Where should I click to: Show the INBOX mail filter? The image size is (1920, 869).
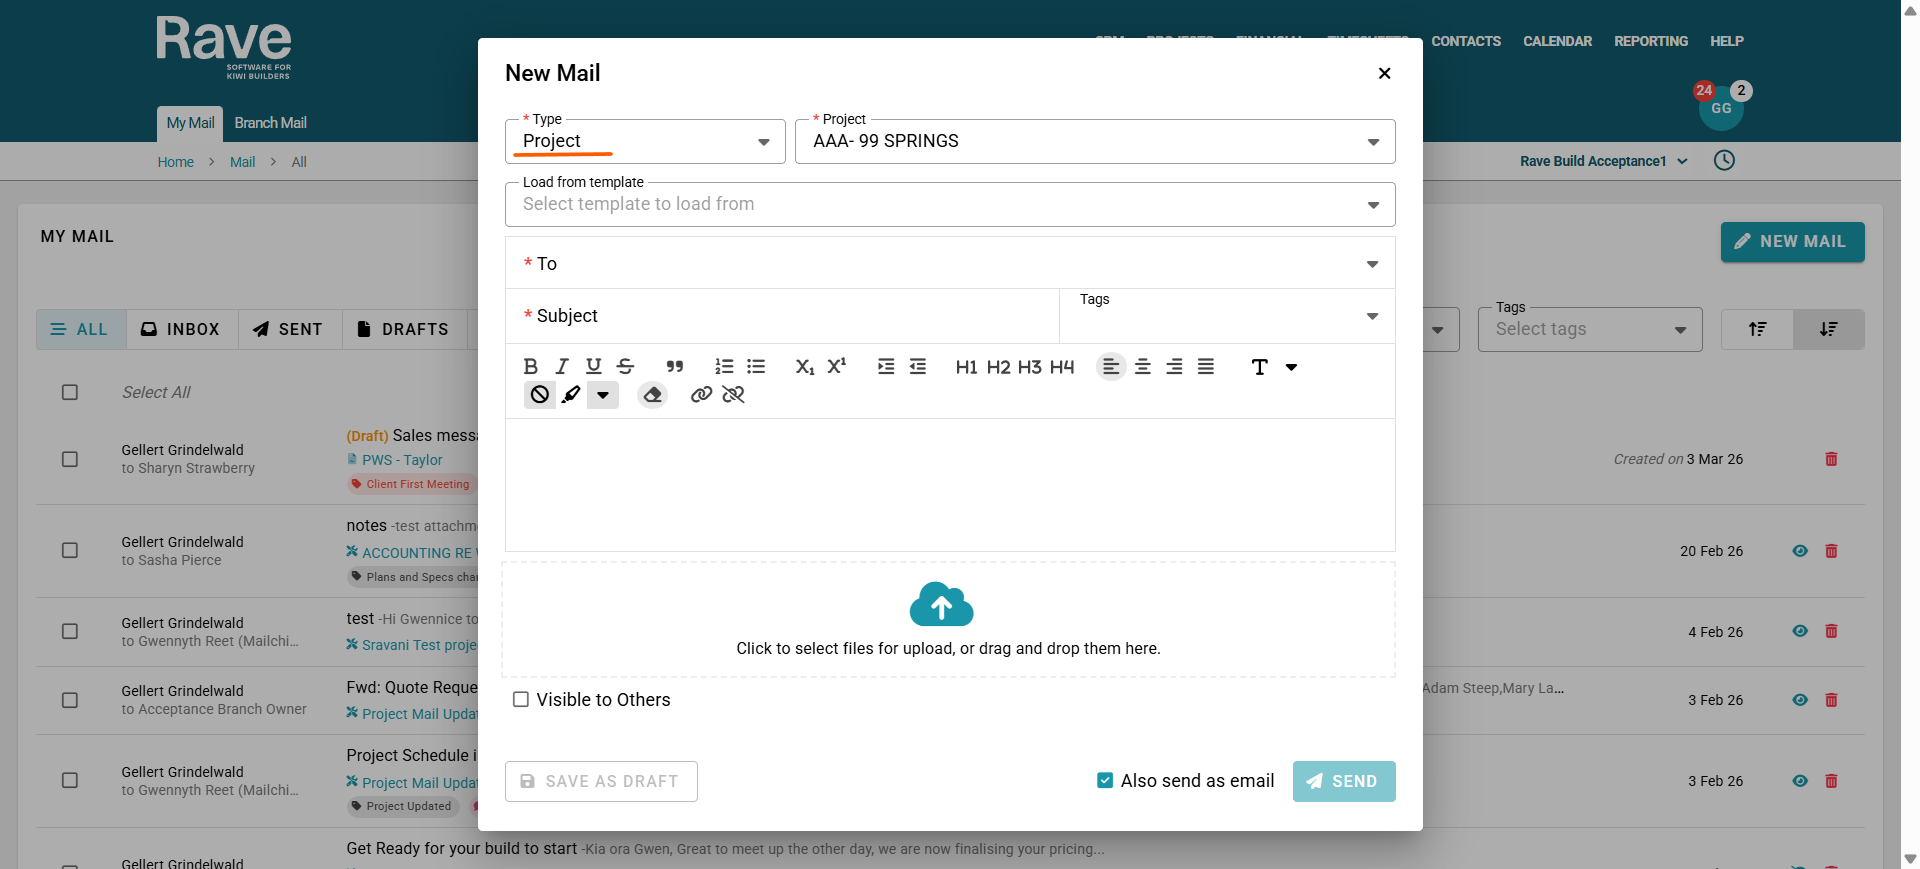182,329
